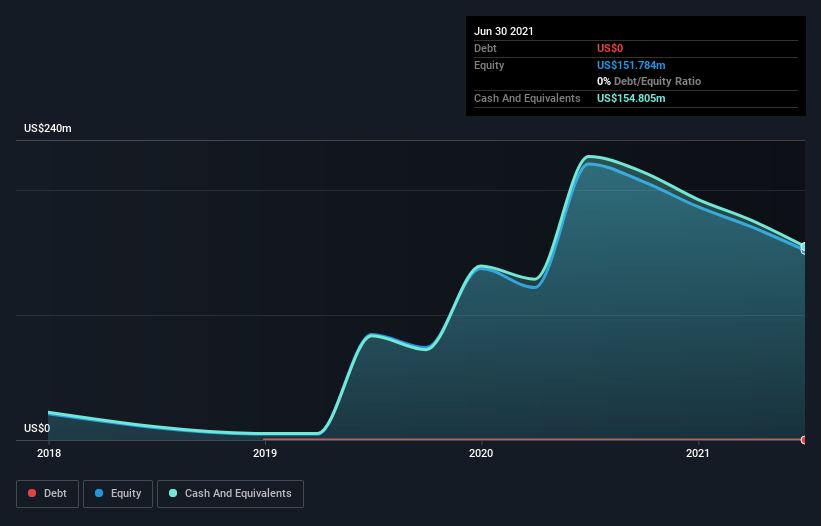821x526 pixels.
Task: Click the Debt row label in tooltip
Action: [485, 48]
